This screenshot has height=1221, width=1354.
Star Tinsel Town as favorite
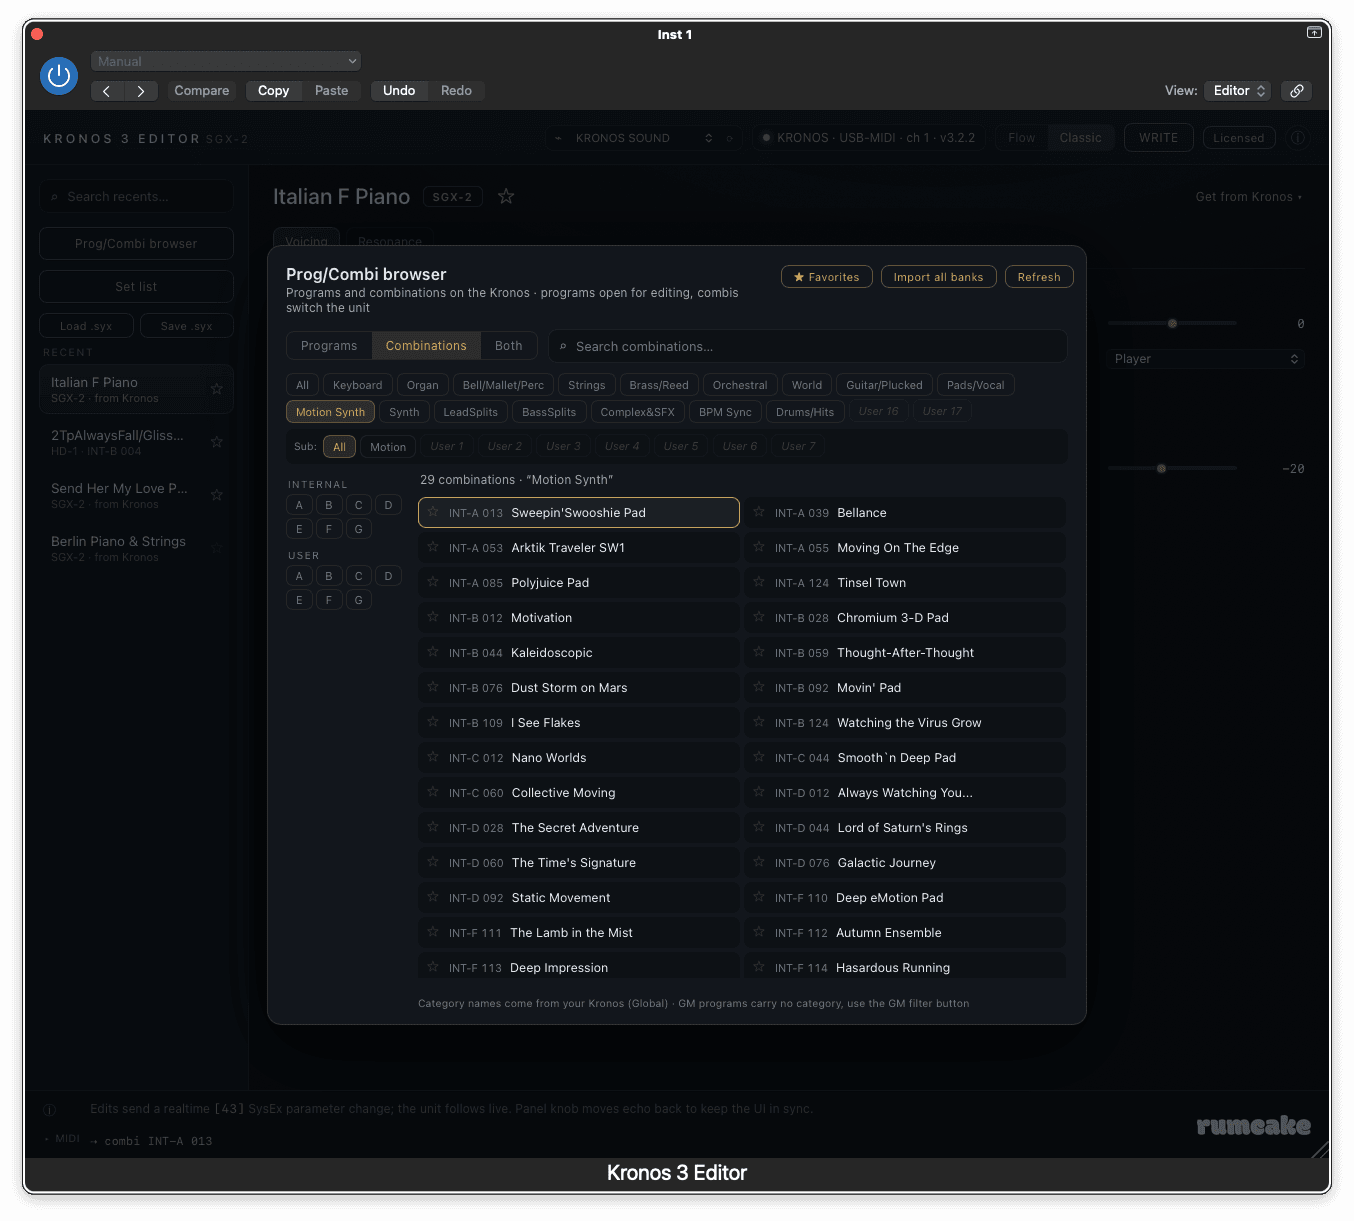759,582
